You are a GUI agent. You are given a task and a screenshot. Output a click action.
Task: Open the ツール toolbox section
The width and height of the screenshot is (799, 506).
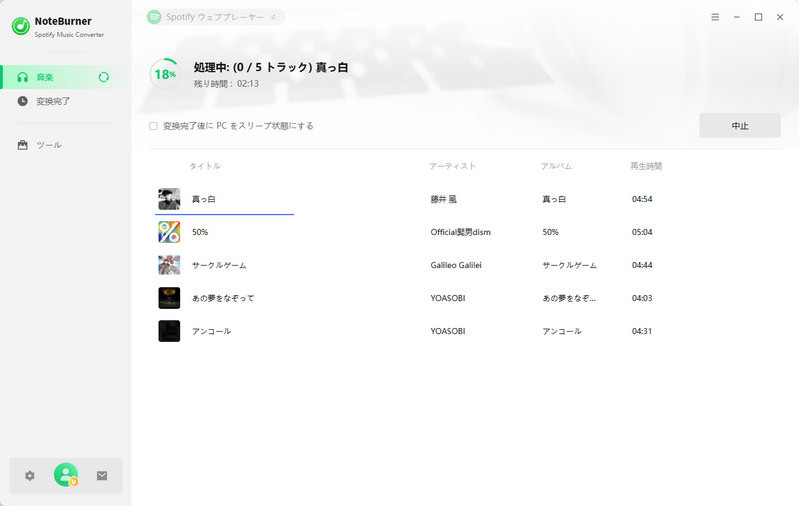(65, 145)
